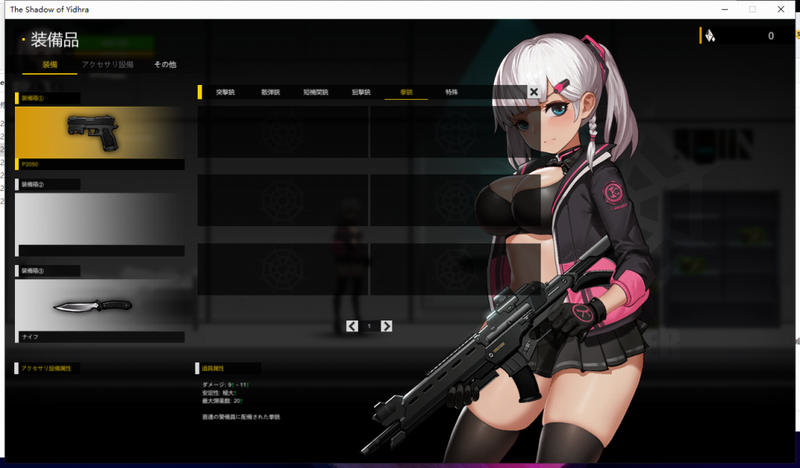
Task: Filter weapons by 短機関銃 category
Action: coord(315,92)
